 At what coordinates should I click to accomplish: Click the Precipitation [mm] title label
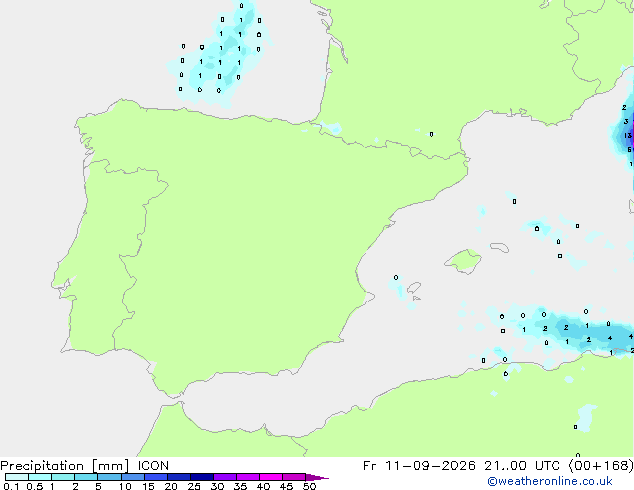(64, 466)
